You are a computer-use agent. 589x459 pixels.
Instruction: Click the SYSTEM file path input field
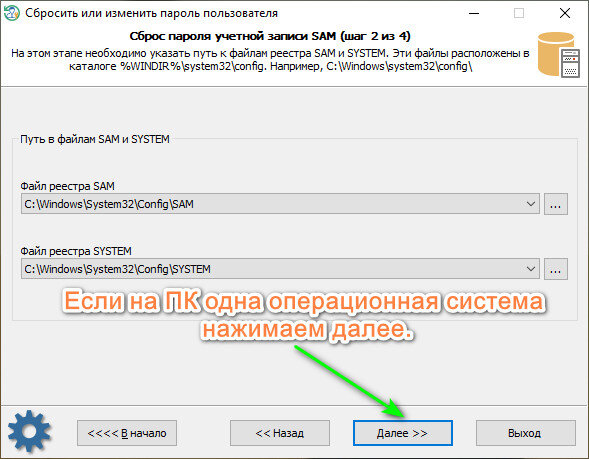(280, 269)
